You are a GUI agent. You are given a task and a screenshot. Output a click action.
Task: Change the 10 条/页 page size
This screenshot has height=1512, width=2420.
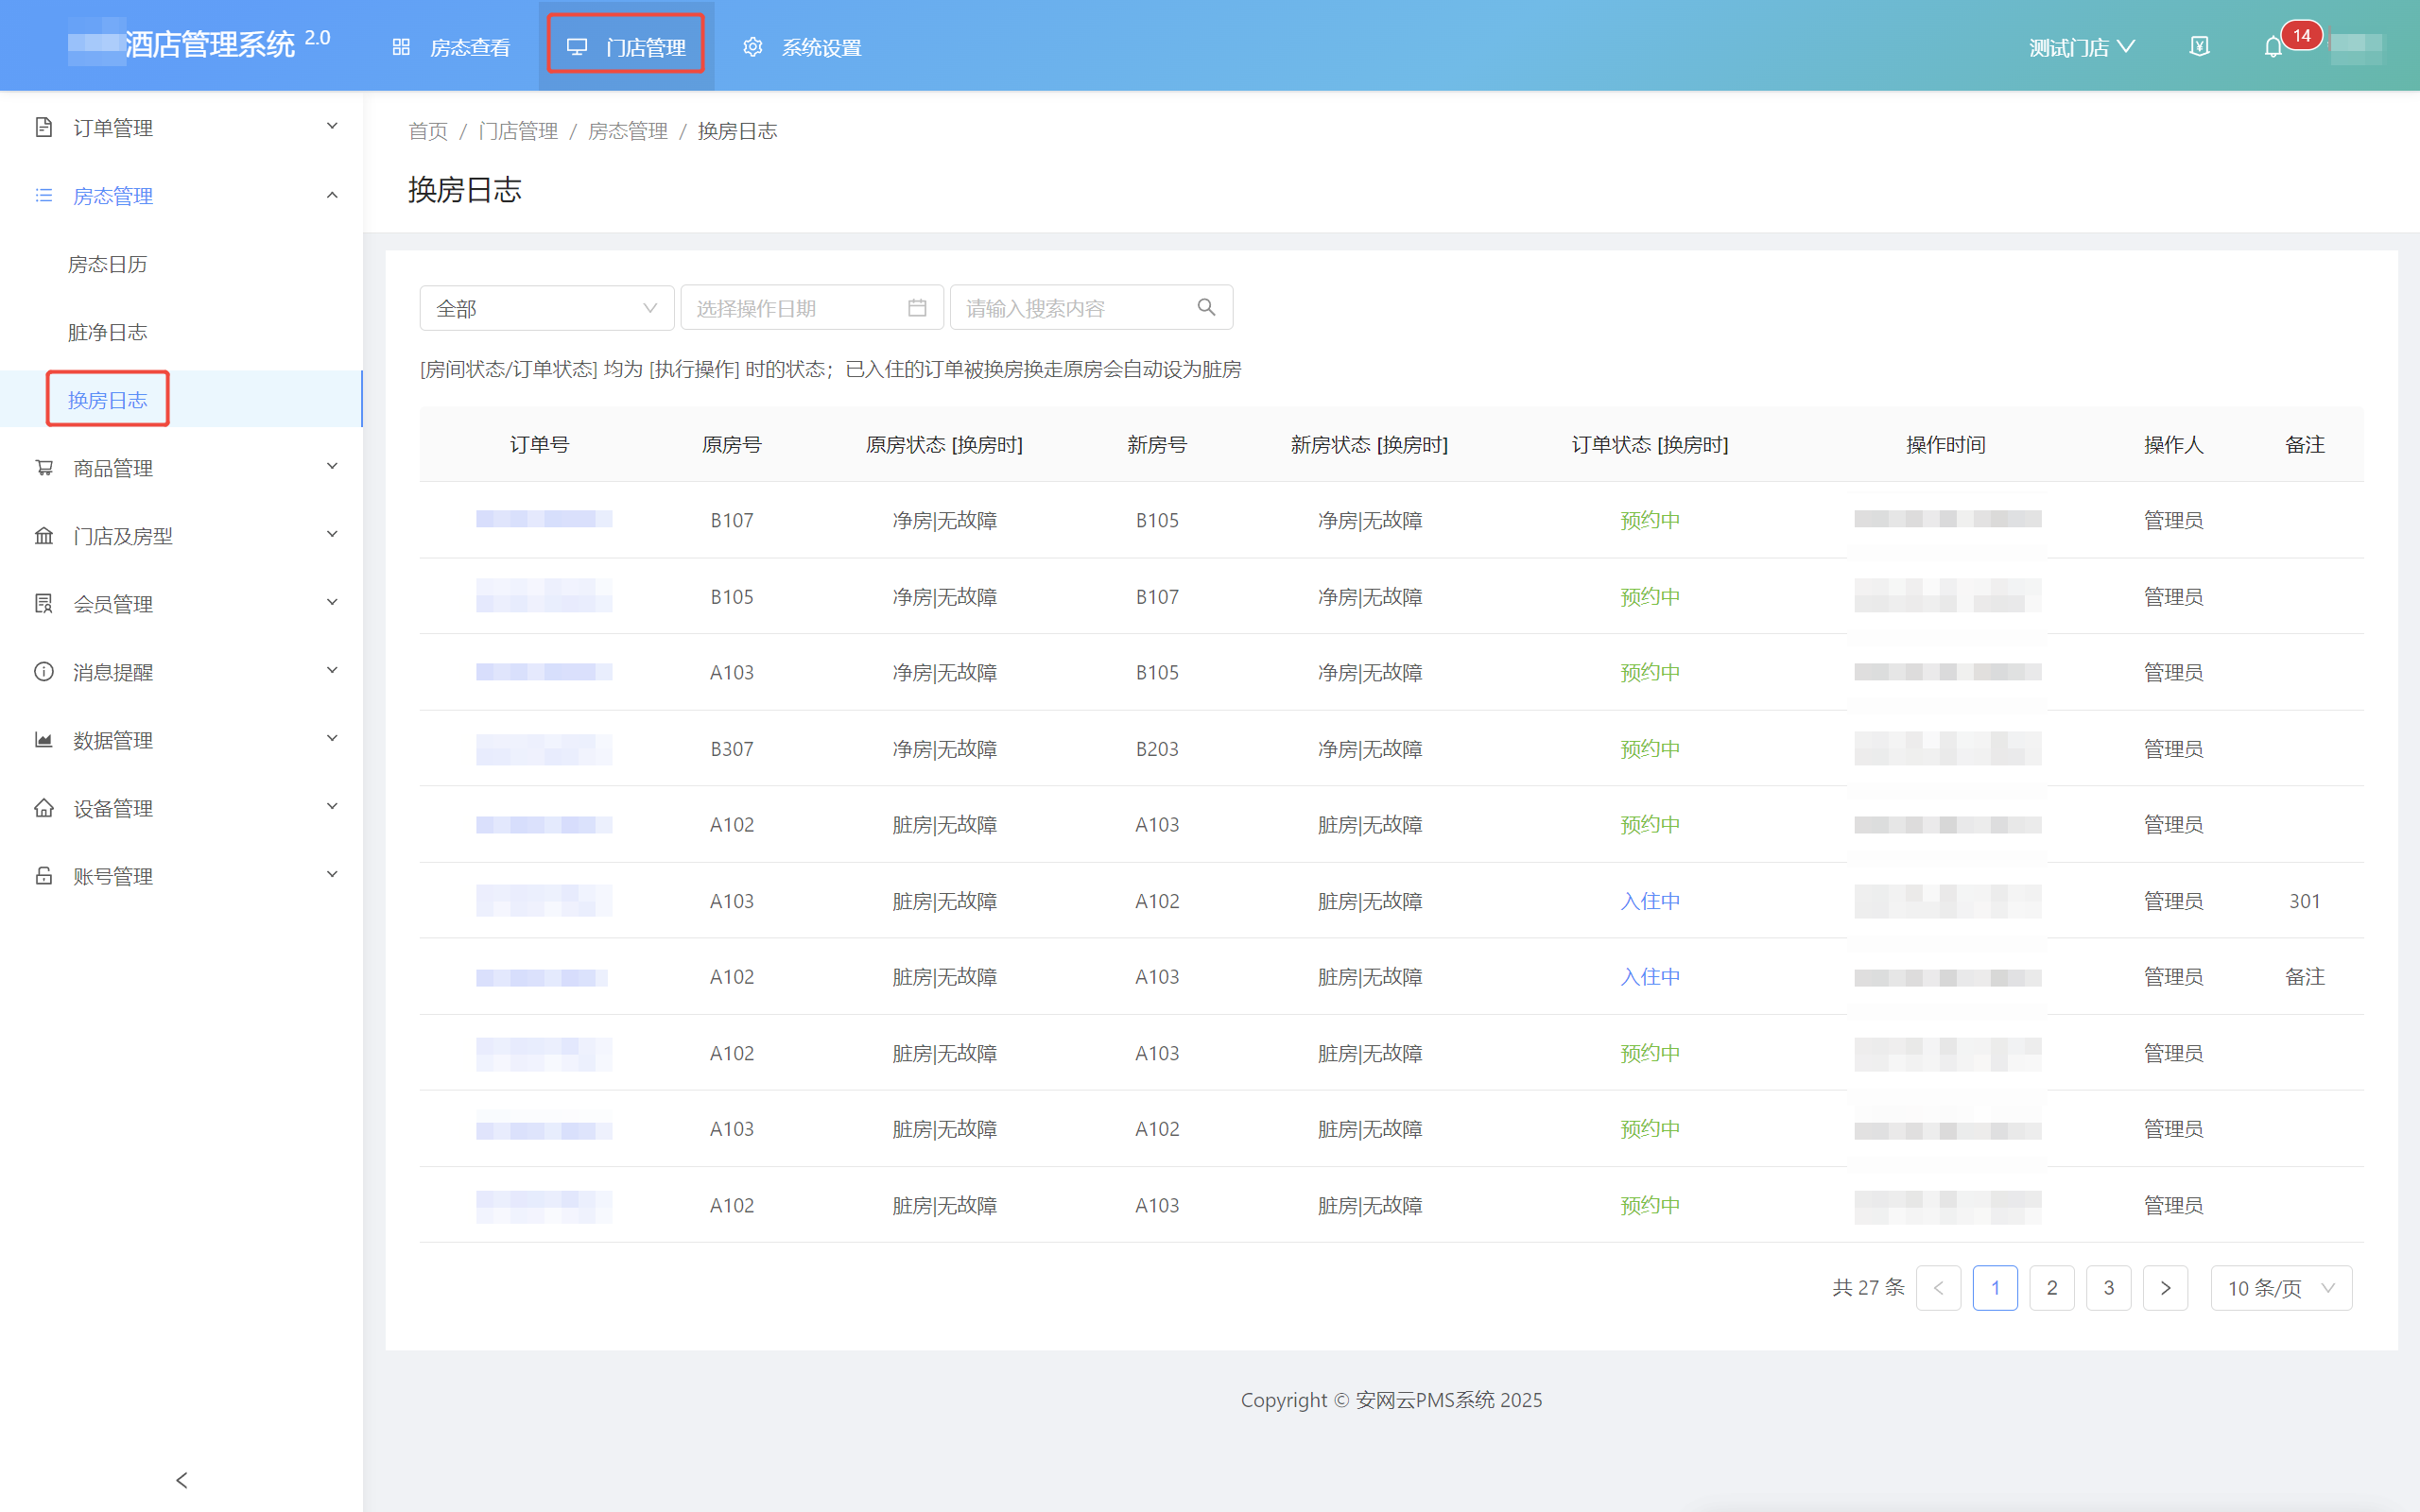coord(2281,1288)
